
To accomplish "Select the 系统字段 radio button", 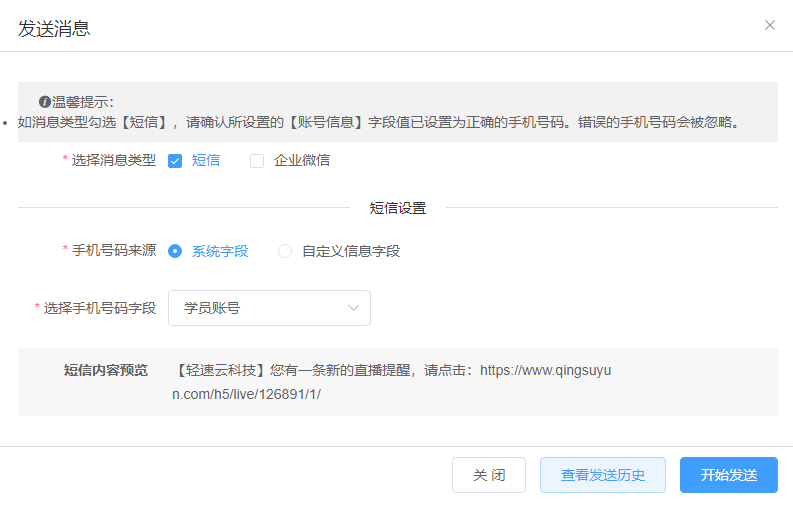I will pyautogui.click(x=175, y=251).
